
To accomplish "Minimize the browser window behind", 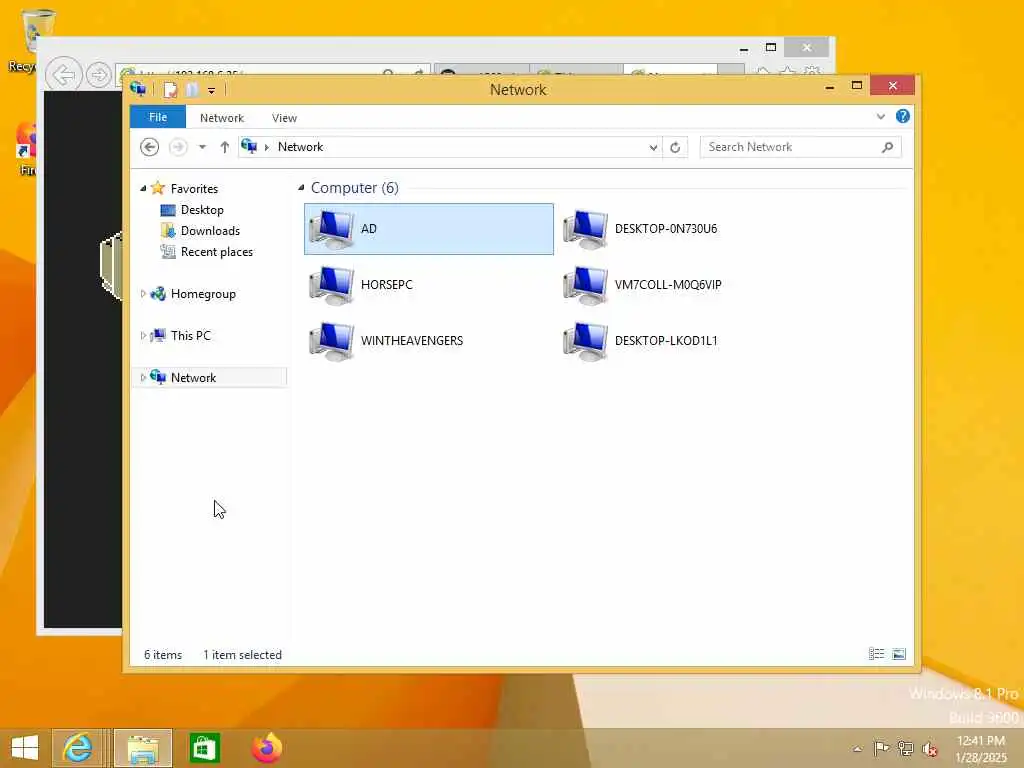I will 744,48.
